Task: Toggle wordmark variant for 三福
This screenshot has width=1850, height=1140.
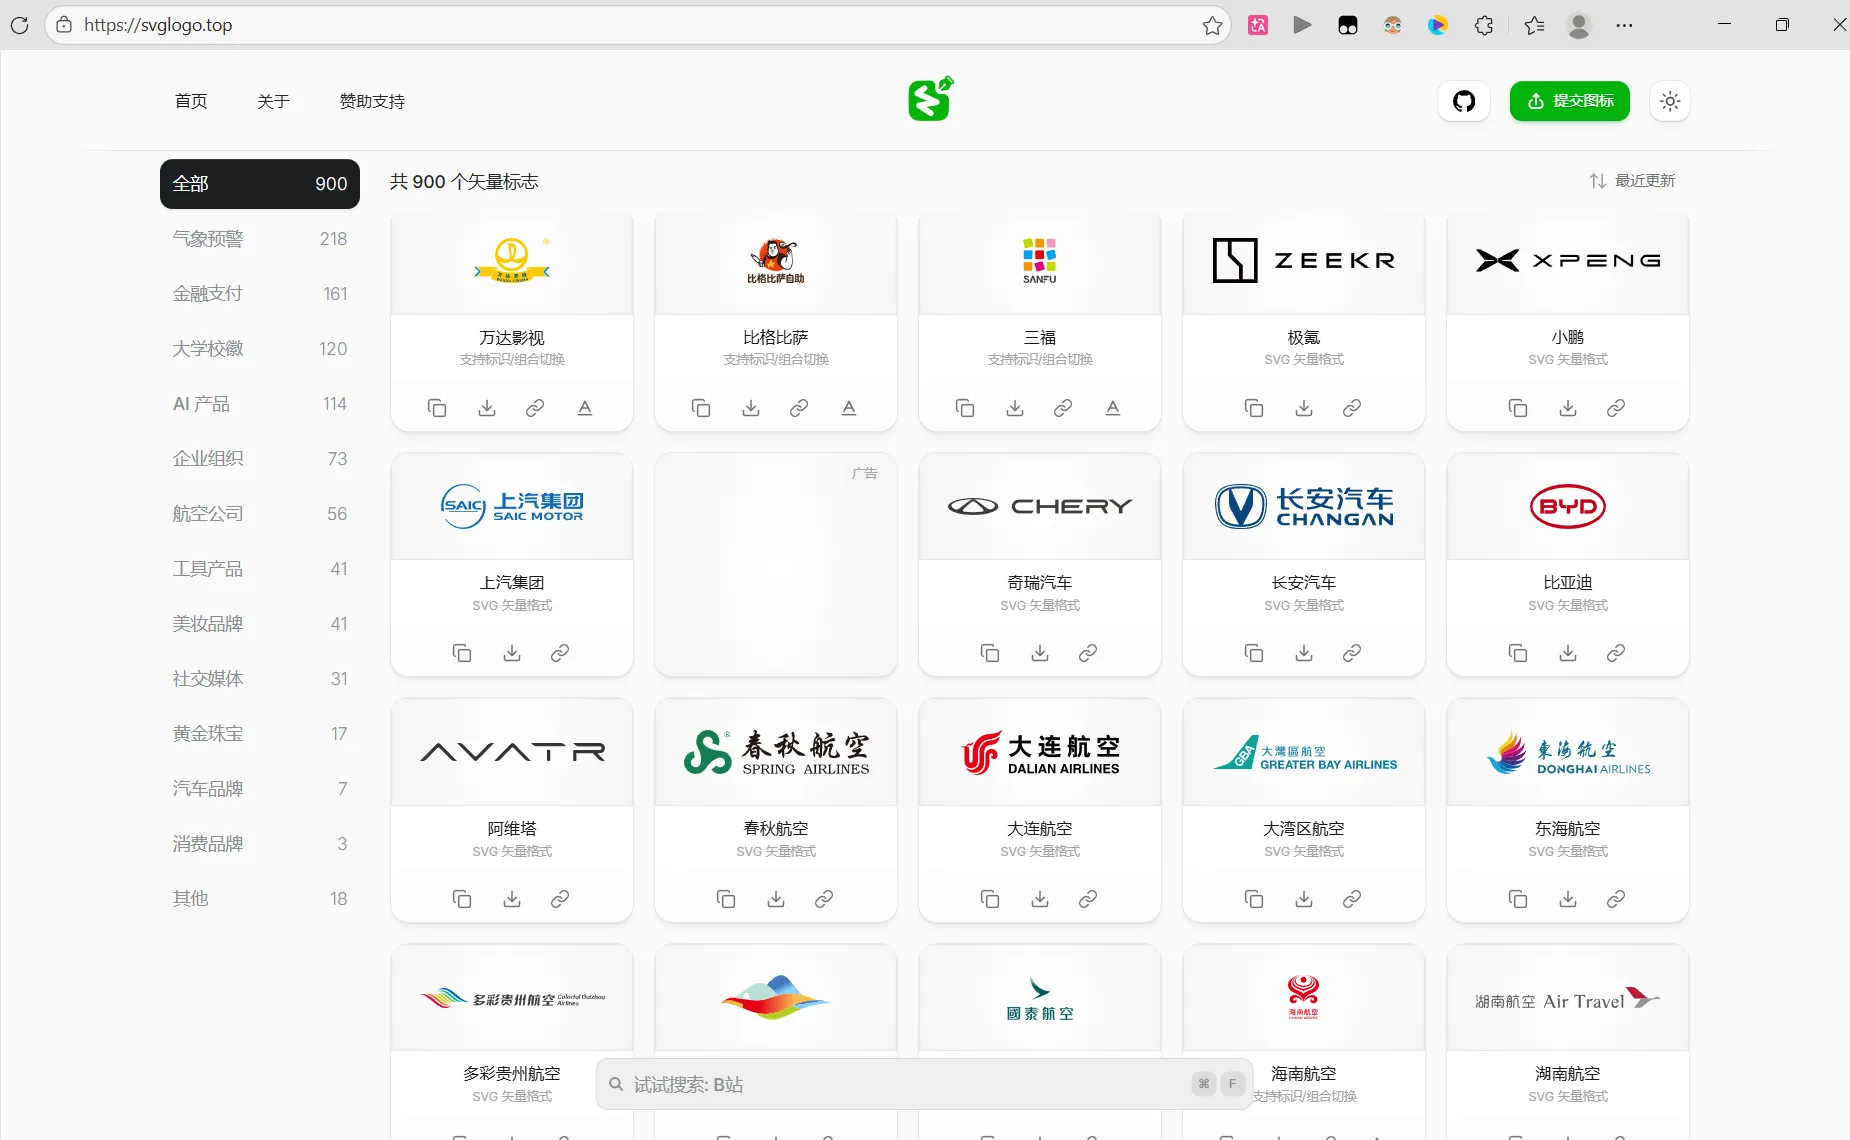Action: 1113,408
